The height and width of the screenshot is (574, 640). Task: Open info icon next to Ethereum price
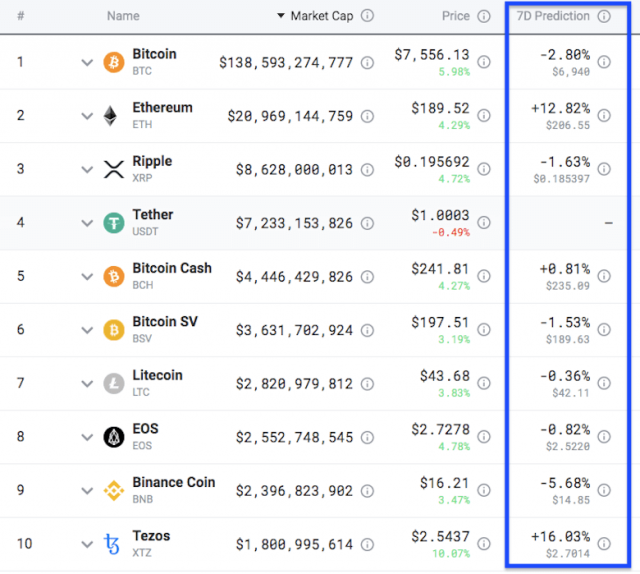click(x=484, y=116)
